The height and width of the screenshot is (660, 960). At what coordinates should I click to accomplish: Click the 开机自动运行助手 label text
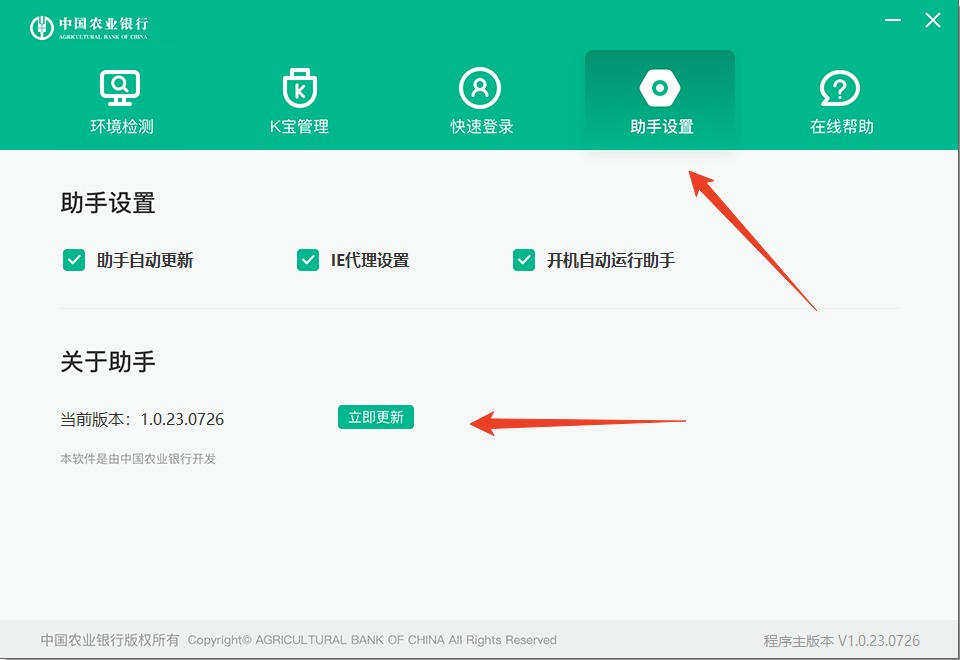611,261
